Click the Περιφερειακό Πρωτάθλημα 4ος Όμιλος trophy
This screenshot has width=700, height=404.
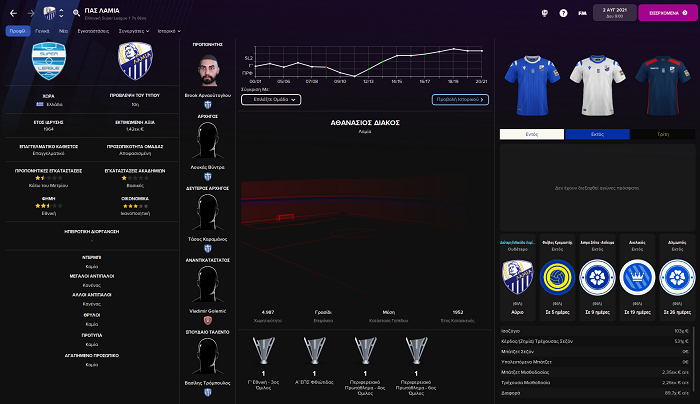365,350
